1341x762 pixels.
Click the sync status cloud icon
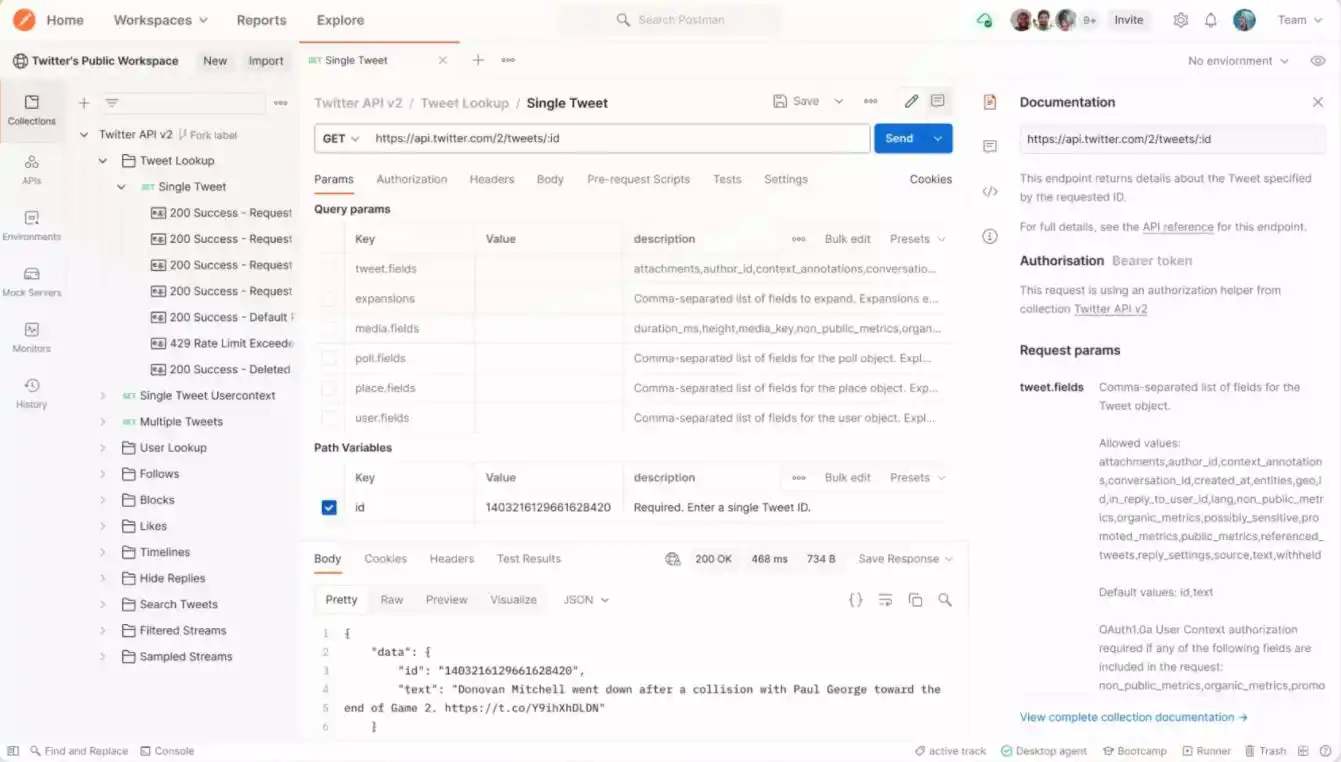coord(984,20)
